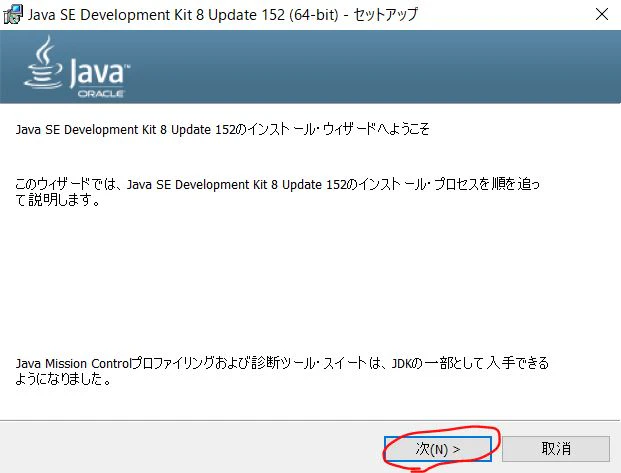Click the paragraph starting 'このウィザードでは'

(x=277, y=192)
